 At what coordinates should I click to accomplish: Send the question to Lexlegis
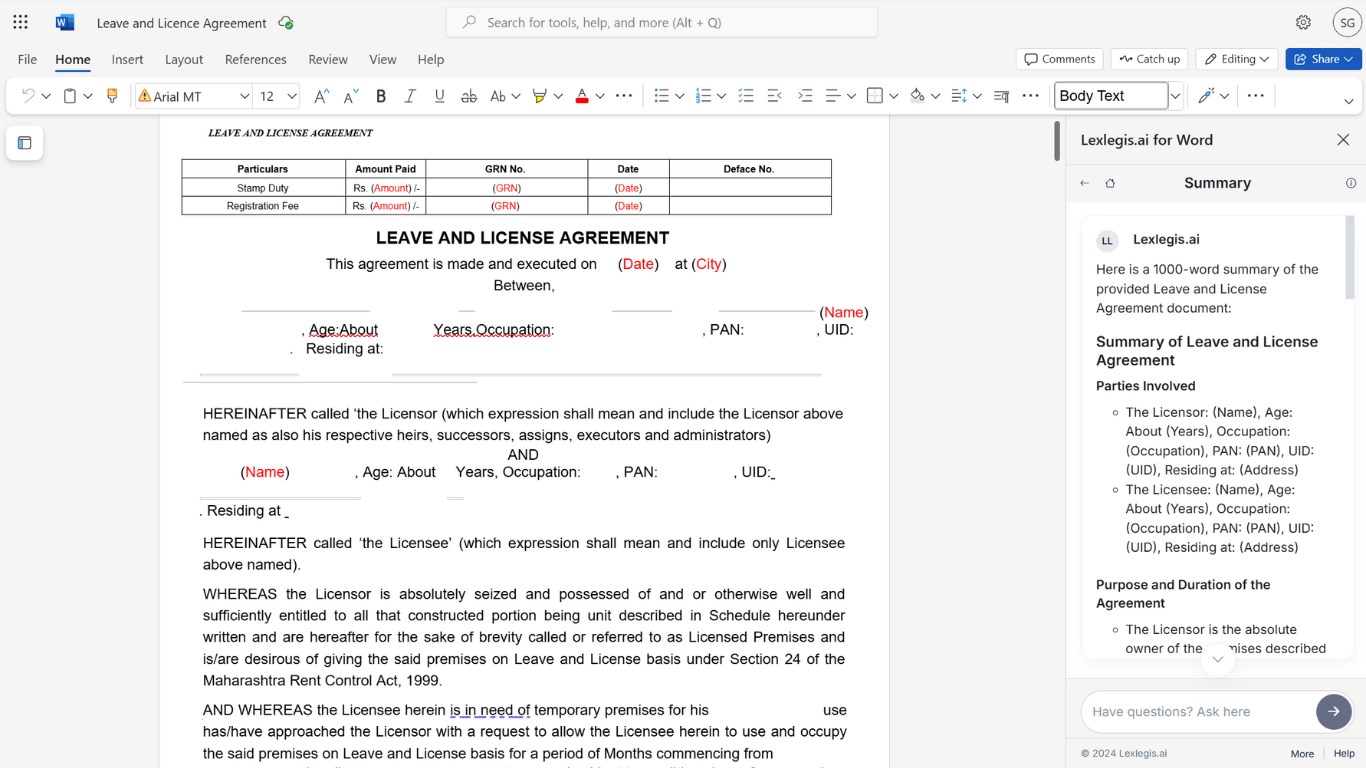point(1333,711)
